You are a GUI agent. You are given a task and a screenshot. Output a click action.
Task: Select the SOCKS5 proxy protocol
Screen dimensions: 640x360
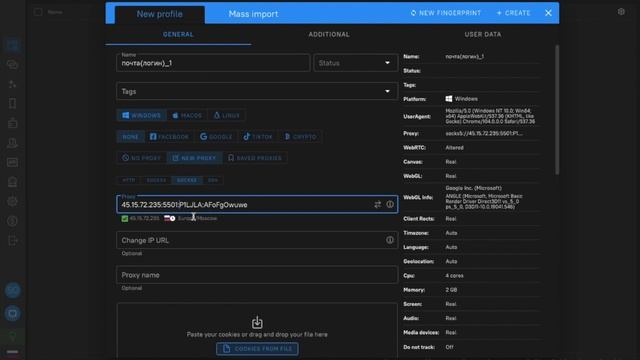coord(187,180)
